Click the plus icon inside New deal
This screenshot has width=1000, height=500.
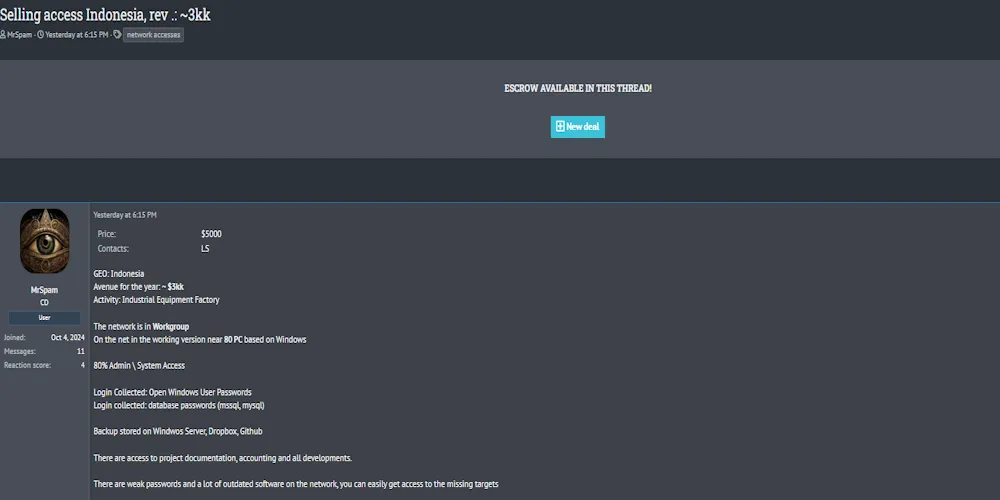coord(560,127)
